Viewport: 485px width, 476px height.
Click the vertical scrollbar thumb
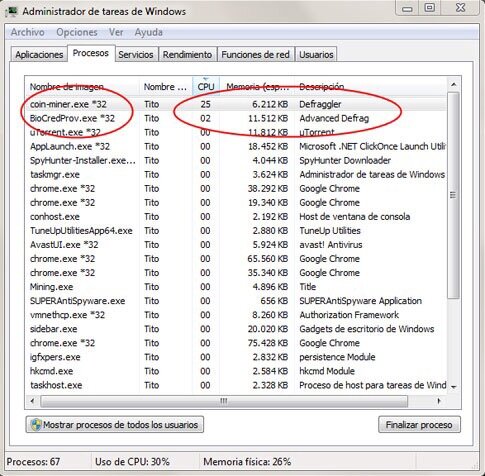453,195
